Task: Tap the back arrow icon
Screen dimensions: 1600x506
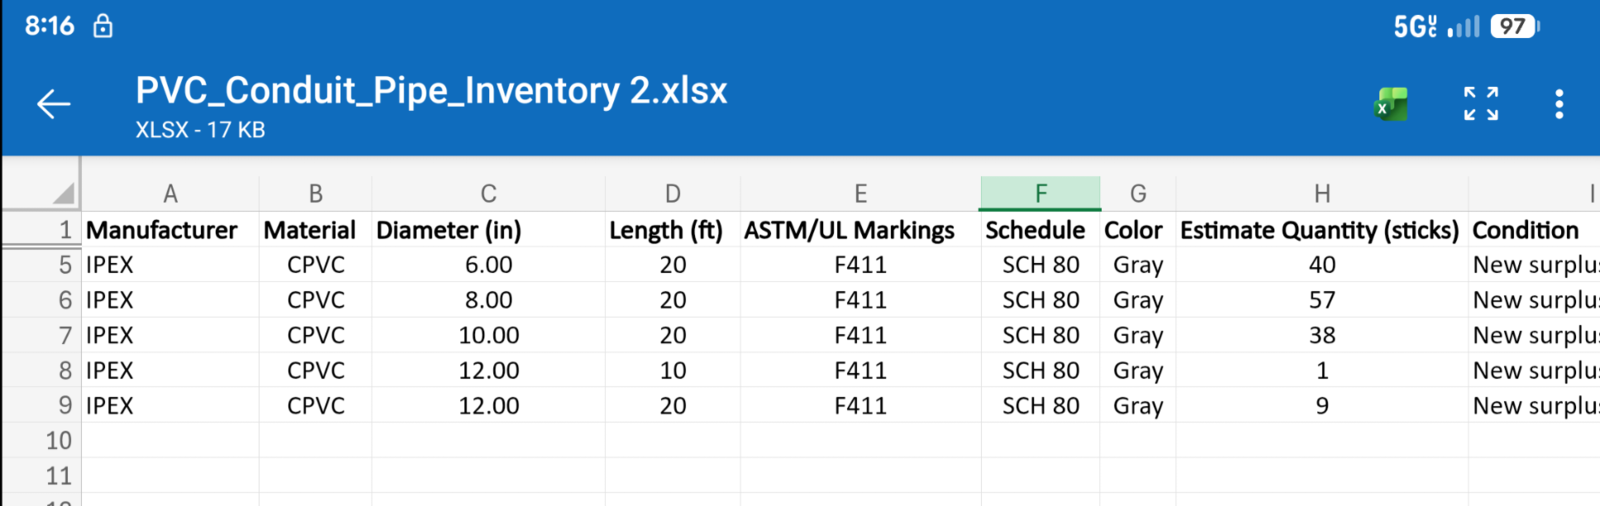Action: coord(53,104)
